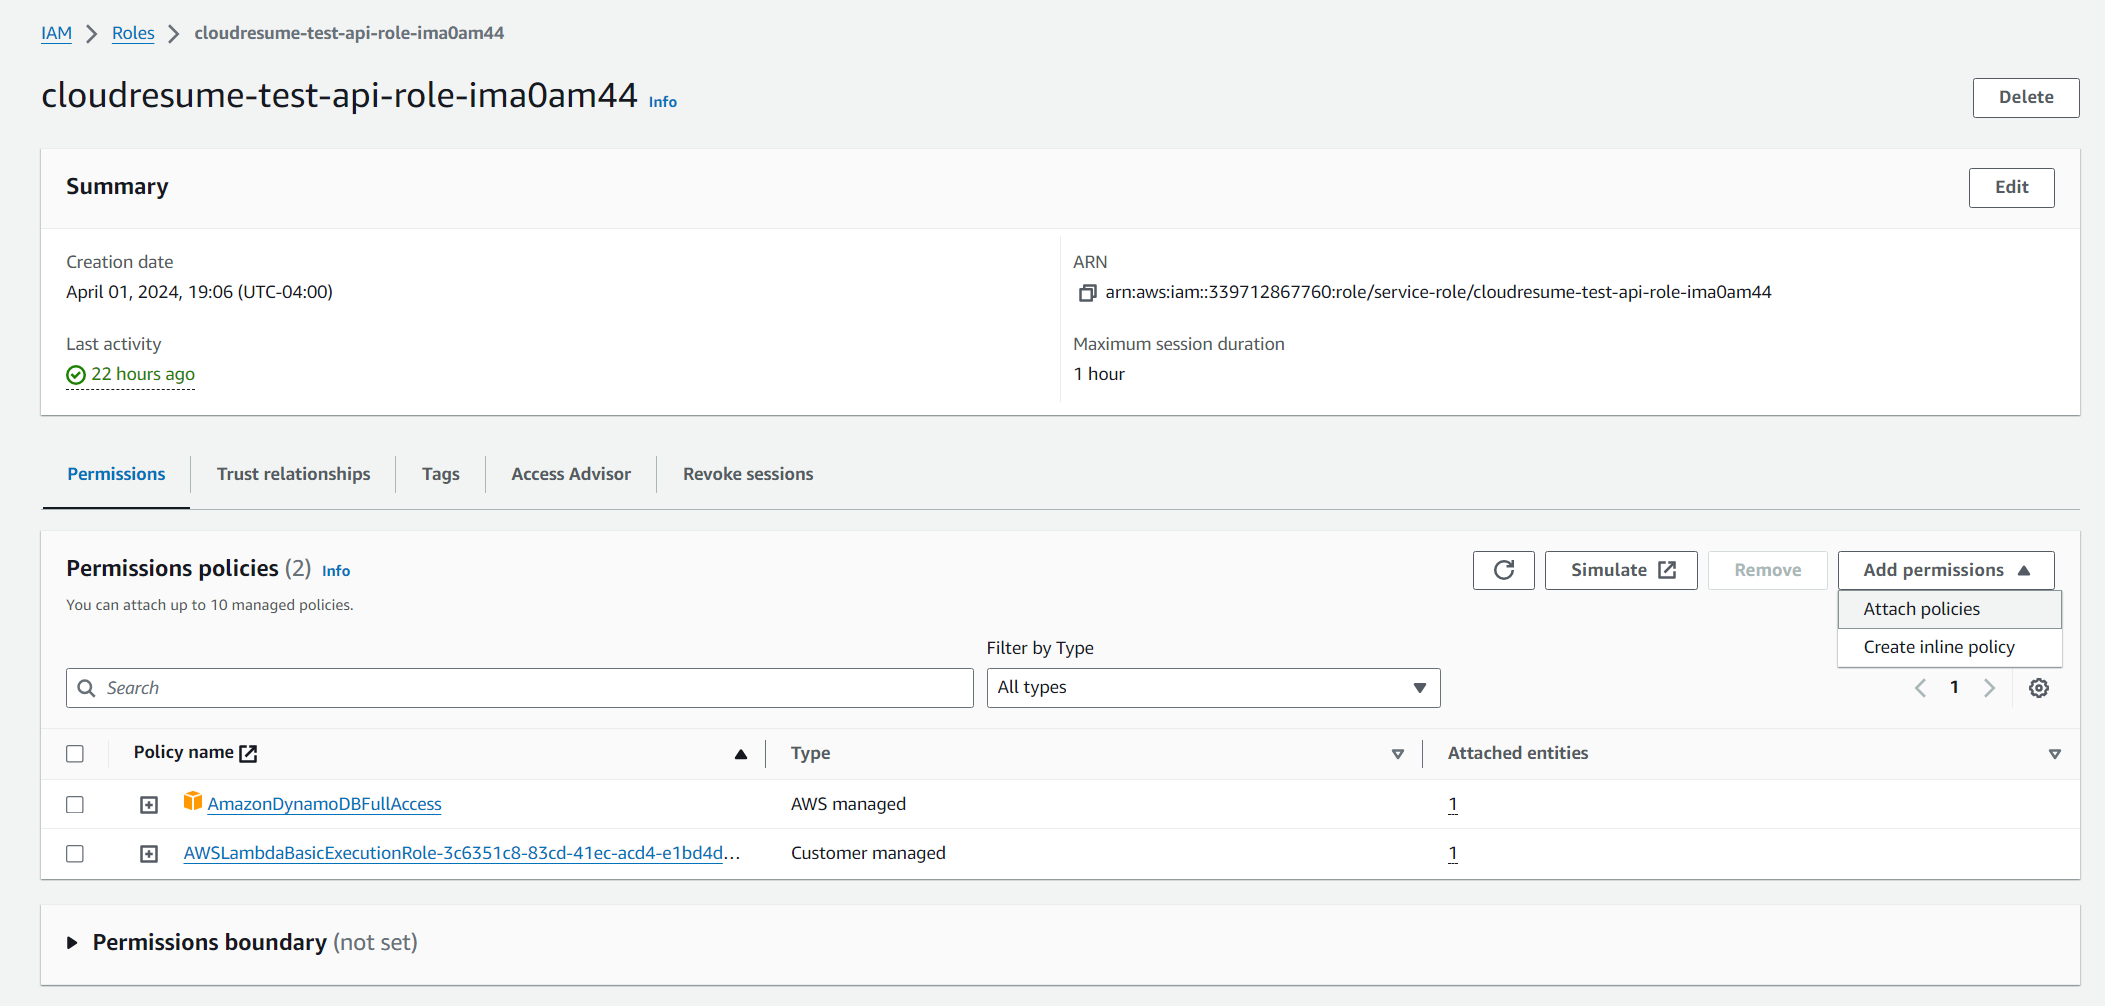Image resolution: width=2105 pixels, height=1006 pixels.
Task: Open the Tags tab
Action: 441,474
